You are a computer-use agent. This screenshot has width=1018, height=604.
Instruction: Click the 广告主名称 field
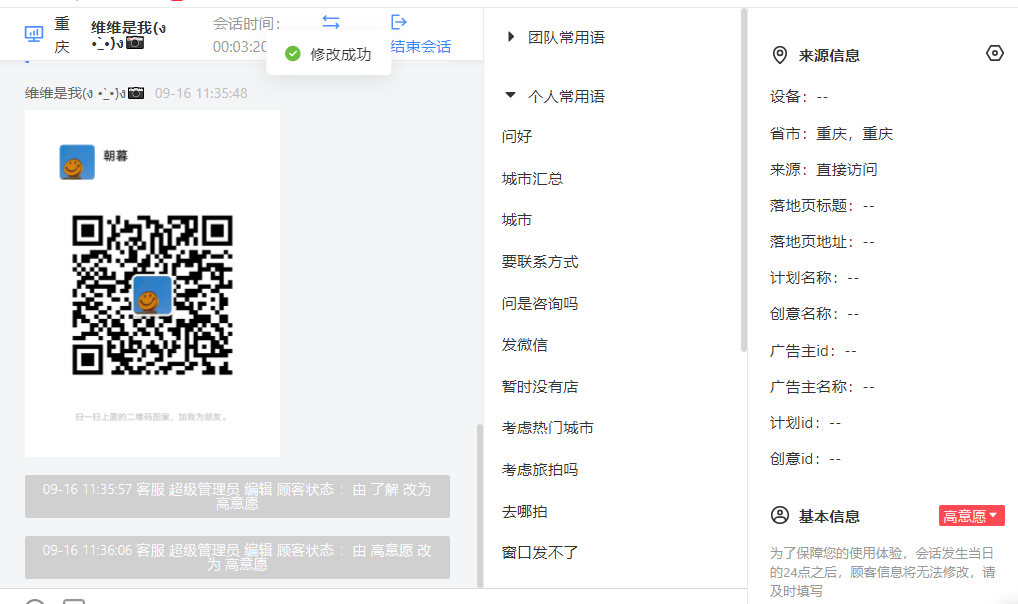click(822, 387)
